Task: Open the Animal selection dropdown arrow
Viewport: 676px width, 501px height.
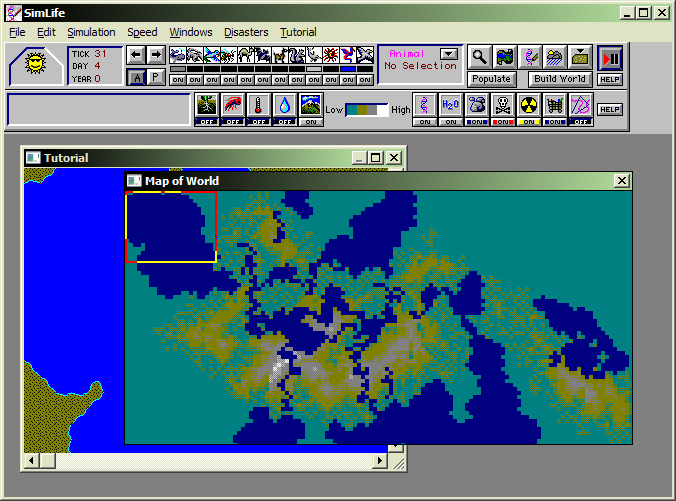Action: [x=449, y=54]
